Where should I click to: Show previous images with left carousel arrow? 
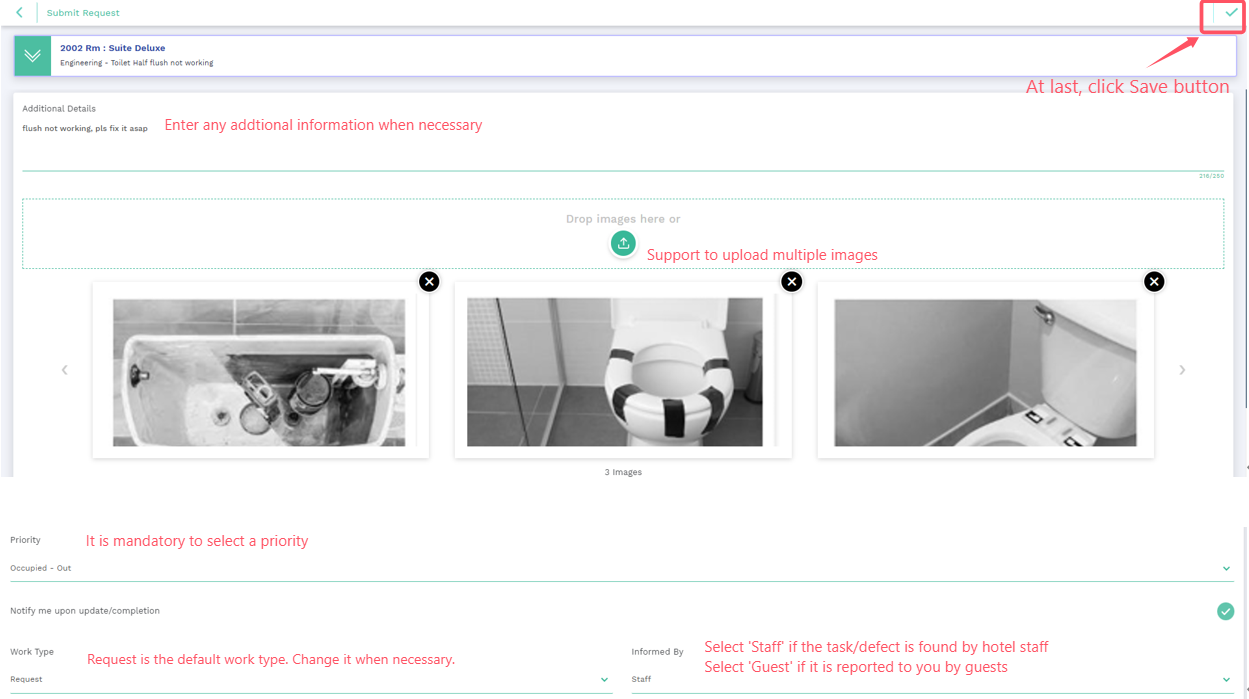pos(65,370)
